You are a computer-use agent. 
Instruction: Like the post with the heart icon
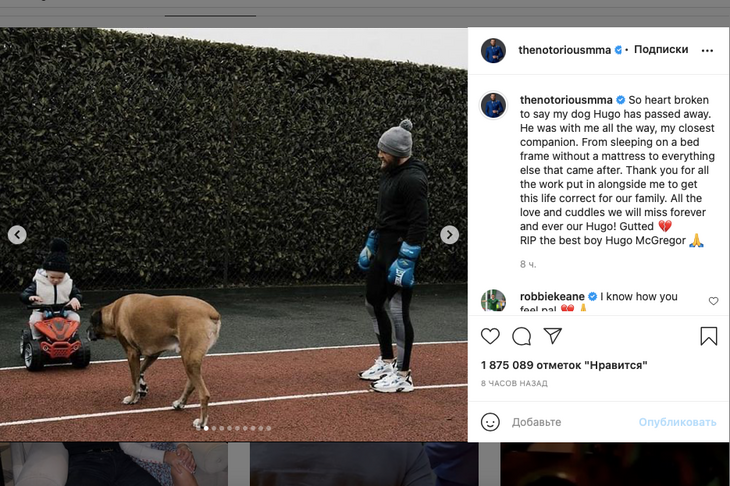pyautogui.click(x=490, y=336)
